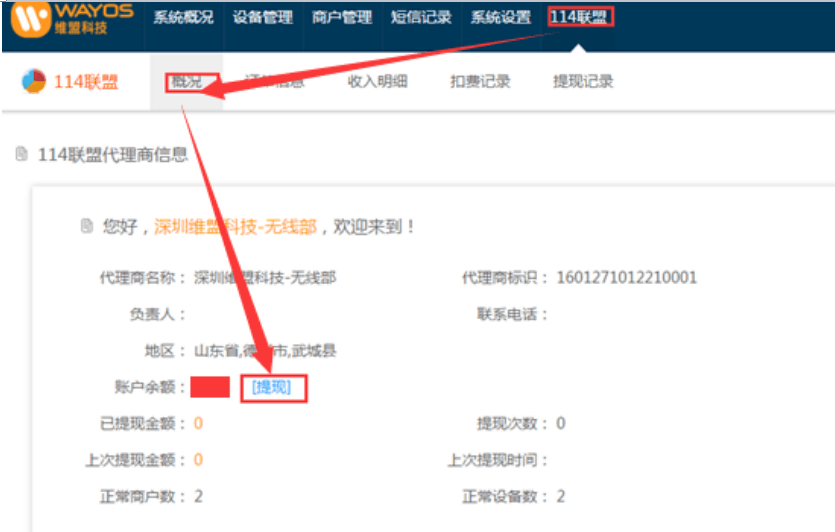Click the orange 114联盟 section title
The width and height of the screenshot is (835, 532).
coord(86,82)
